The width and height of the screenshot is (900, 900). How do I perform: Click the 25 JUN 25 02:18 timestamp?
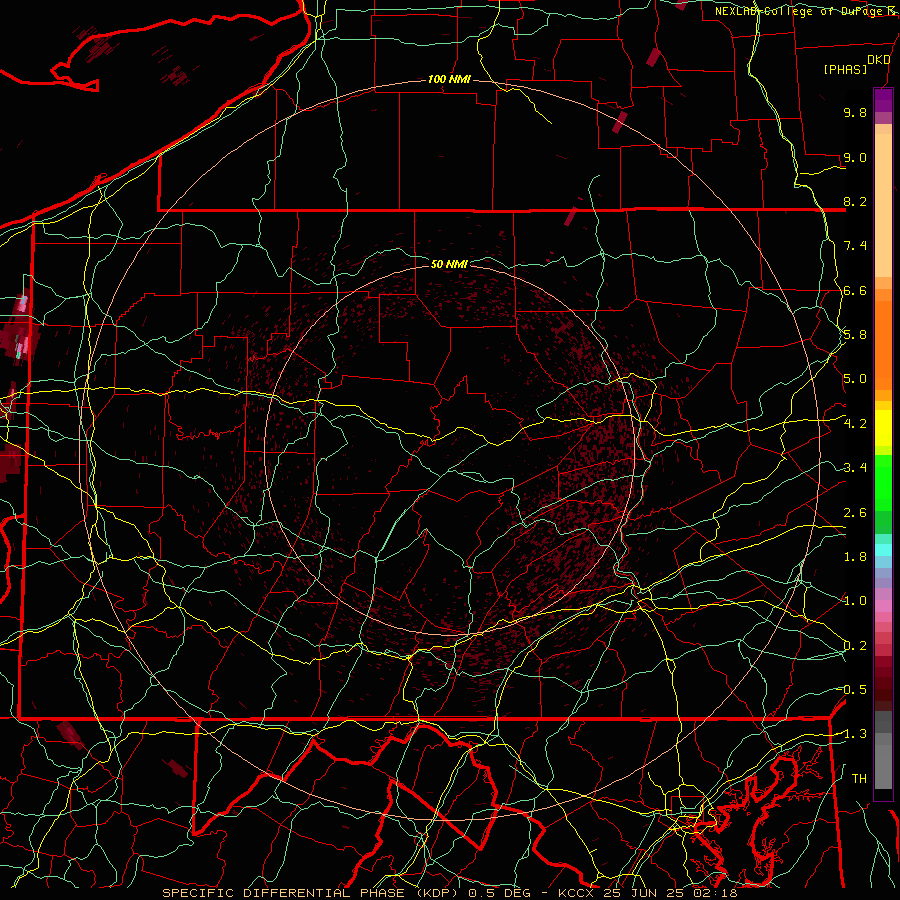(671, 893)
